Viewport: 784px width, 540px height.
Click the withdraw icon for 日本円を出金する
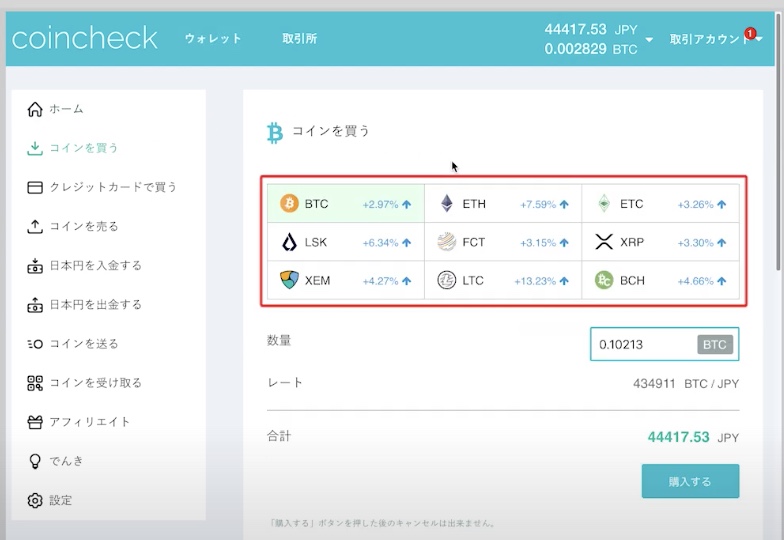pos(35,304)
